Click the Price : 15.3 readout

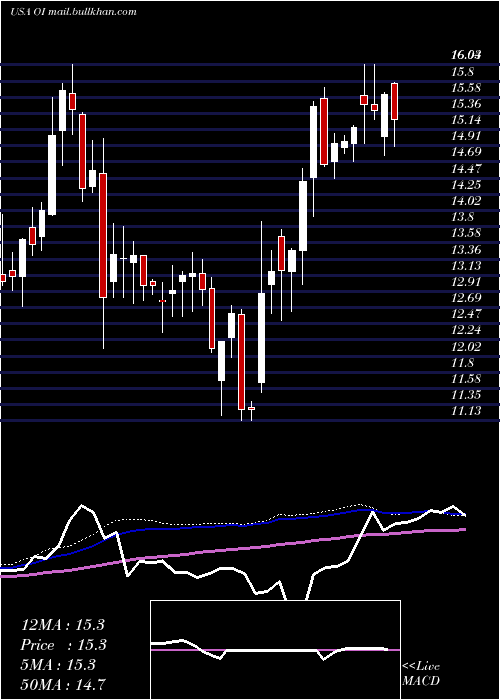(x=62, y=645)
